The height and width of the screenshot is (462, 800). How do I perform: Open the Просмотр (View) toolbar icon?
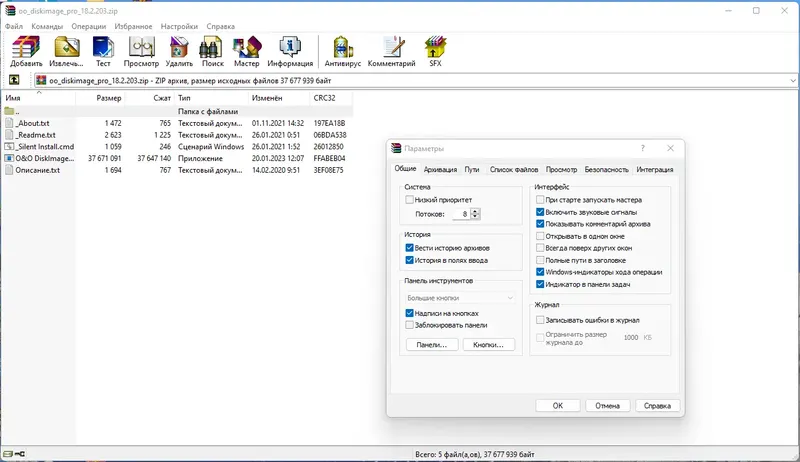coord(141,47)
